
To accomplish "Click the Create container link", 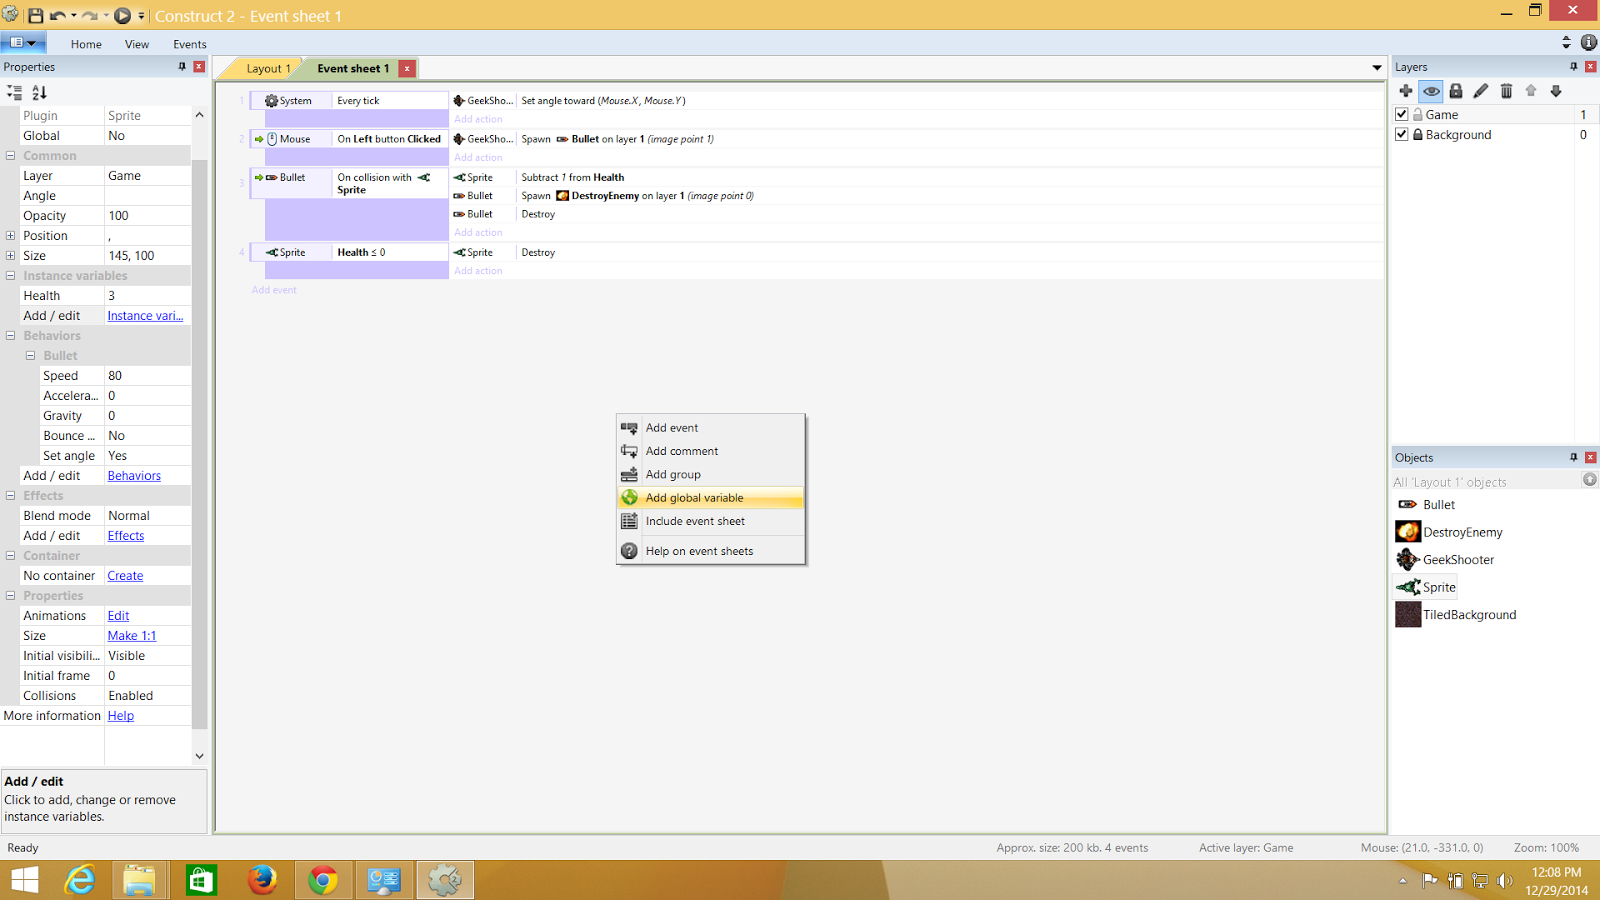I will point(125,576).
